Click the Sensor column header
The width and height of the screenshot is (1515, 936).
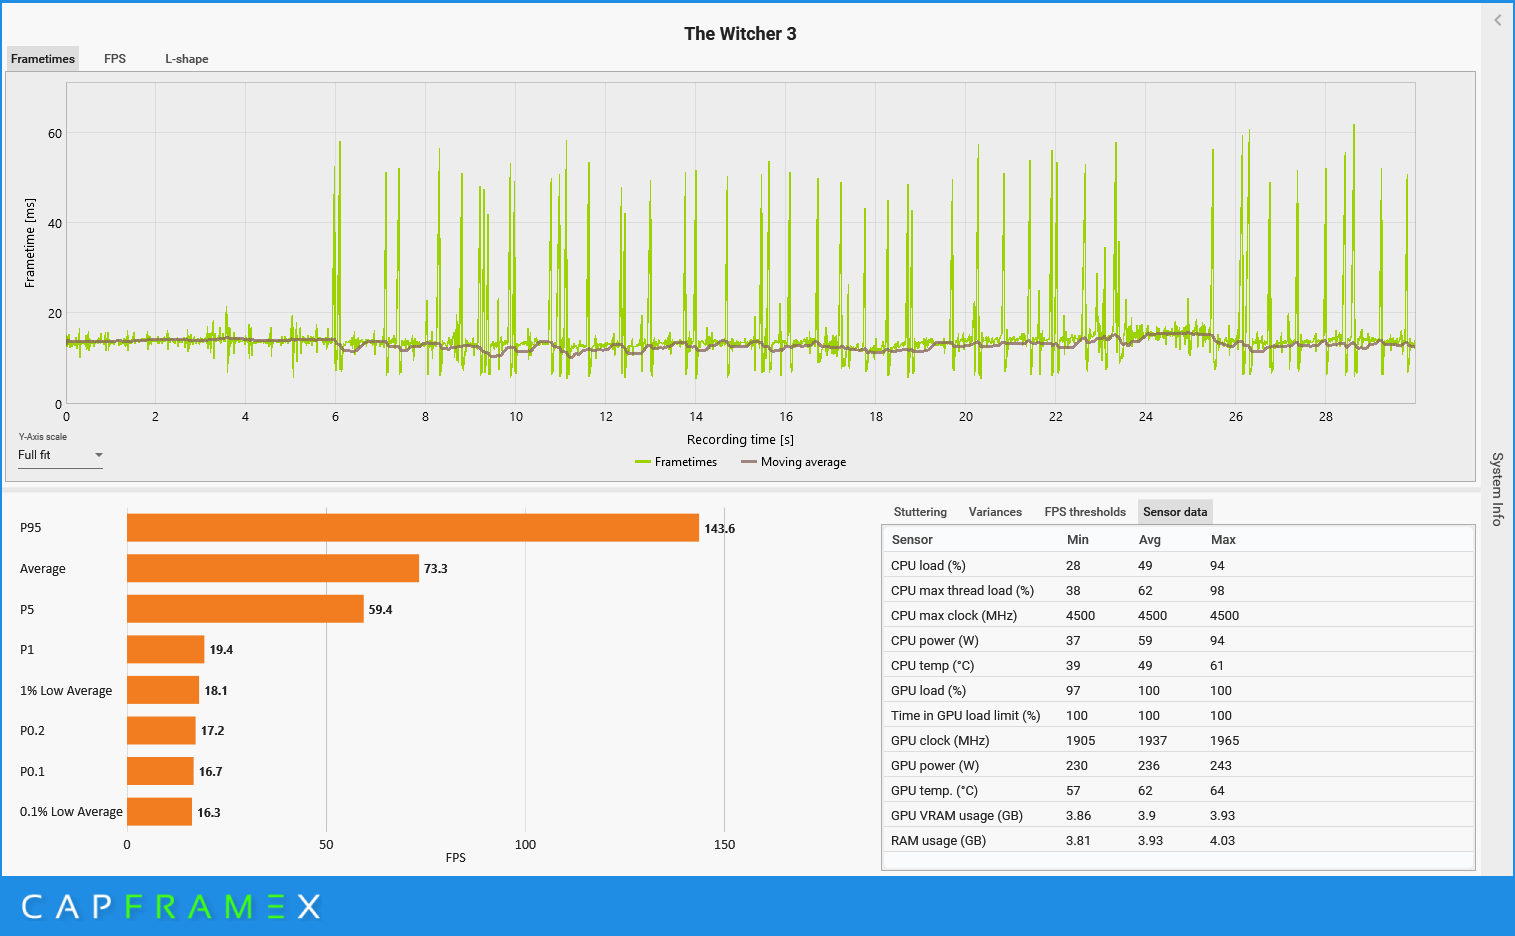click(x=912, y=540)
